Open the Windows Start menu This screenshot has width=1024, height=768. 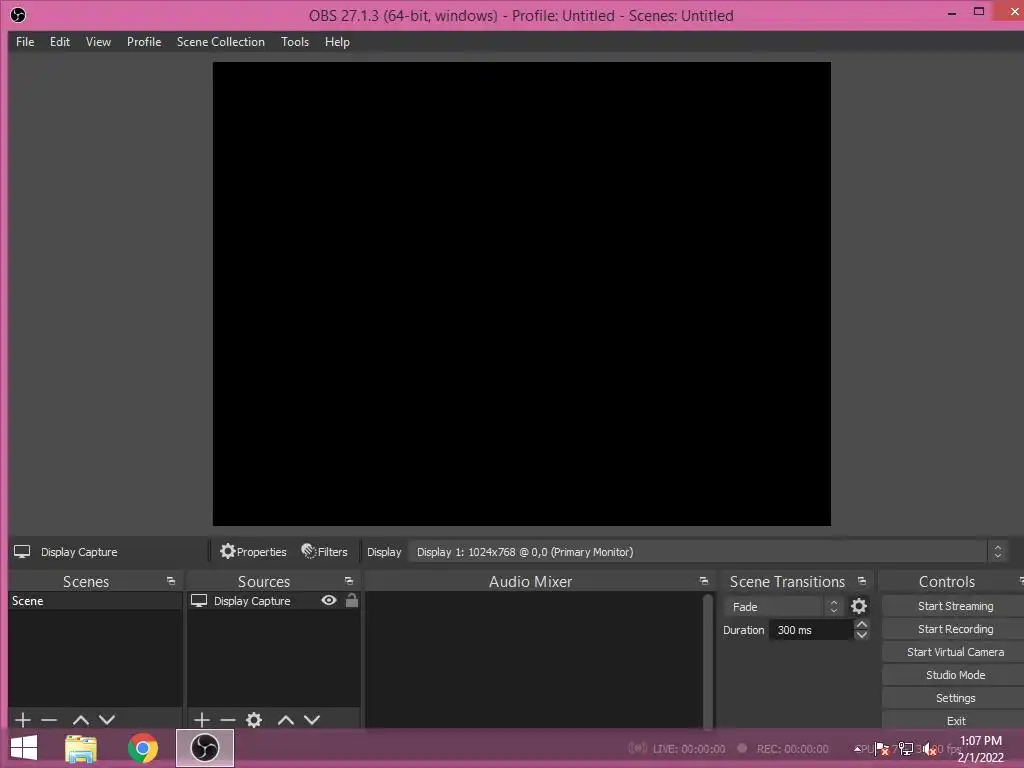coord(24,748)
